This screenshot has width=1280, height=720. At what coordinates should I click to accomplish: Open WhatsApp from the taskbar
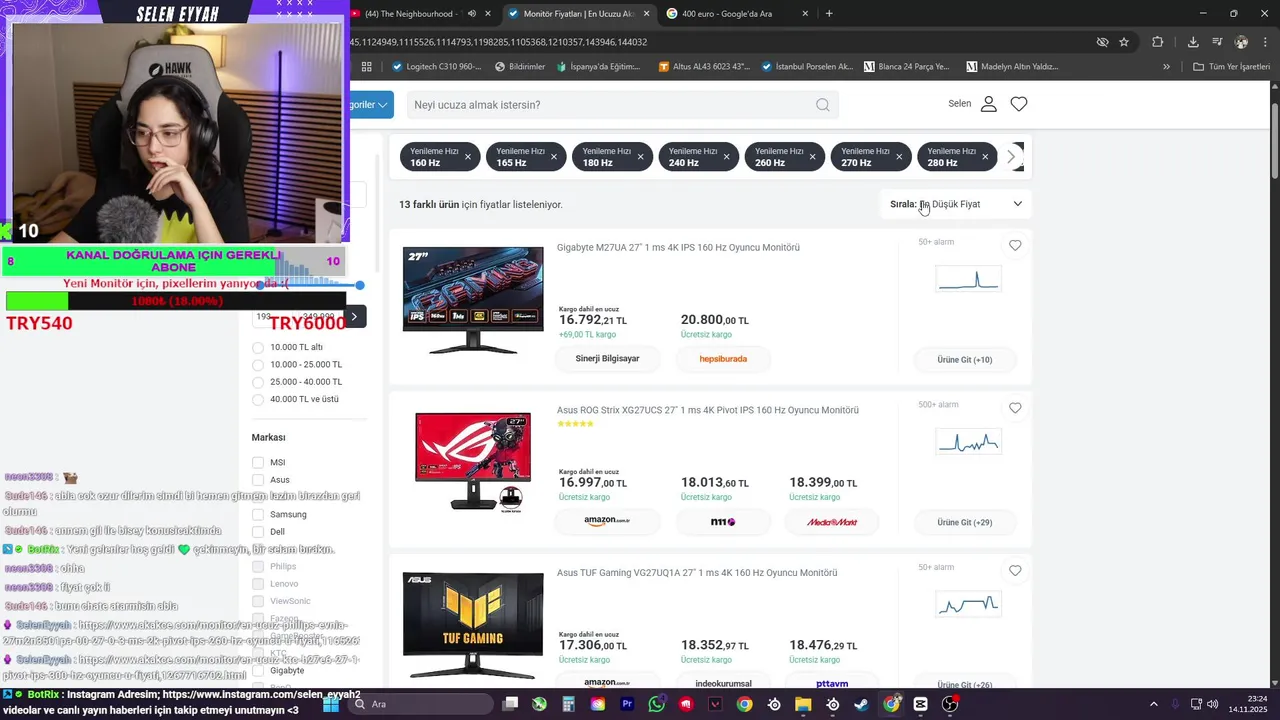pos(656,704)
